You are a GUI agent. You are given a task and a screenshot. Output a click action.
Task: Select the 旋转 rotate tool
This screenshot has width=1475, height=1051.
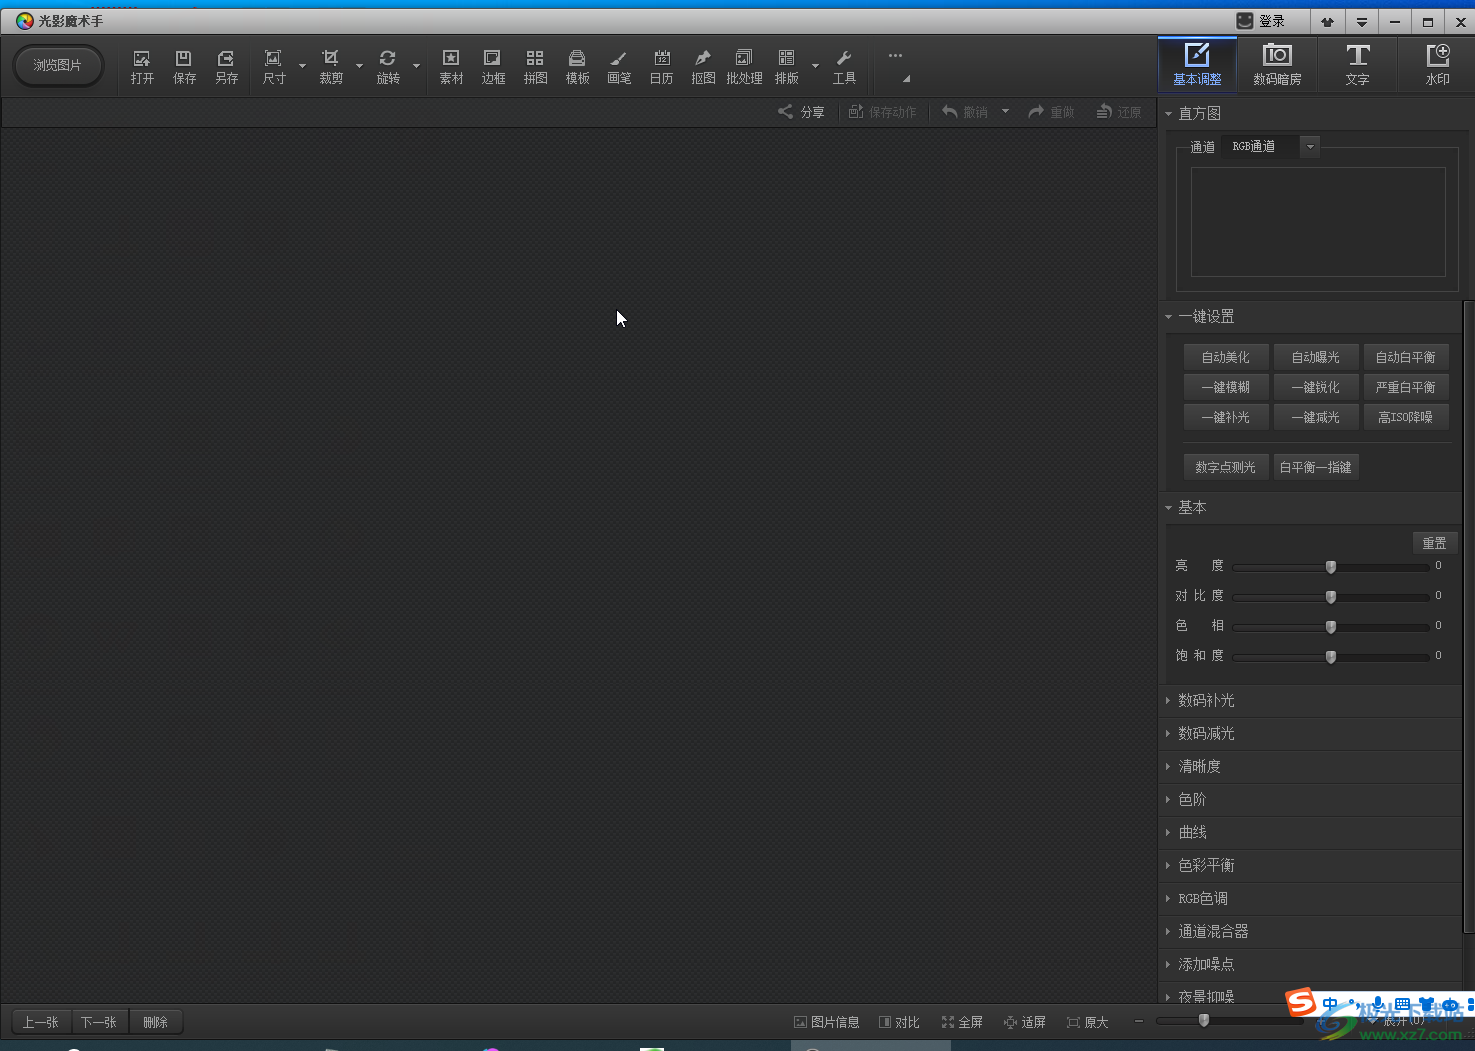click(x=388, y=67)
